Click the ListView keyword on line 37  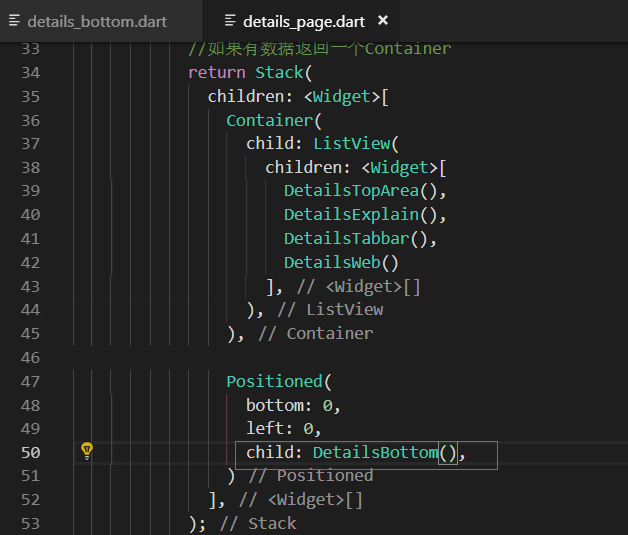352,143
